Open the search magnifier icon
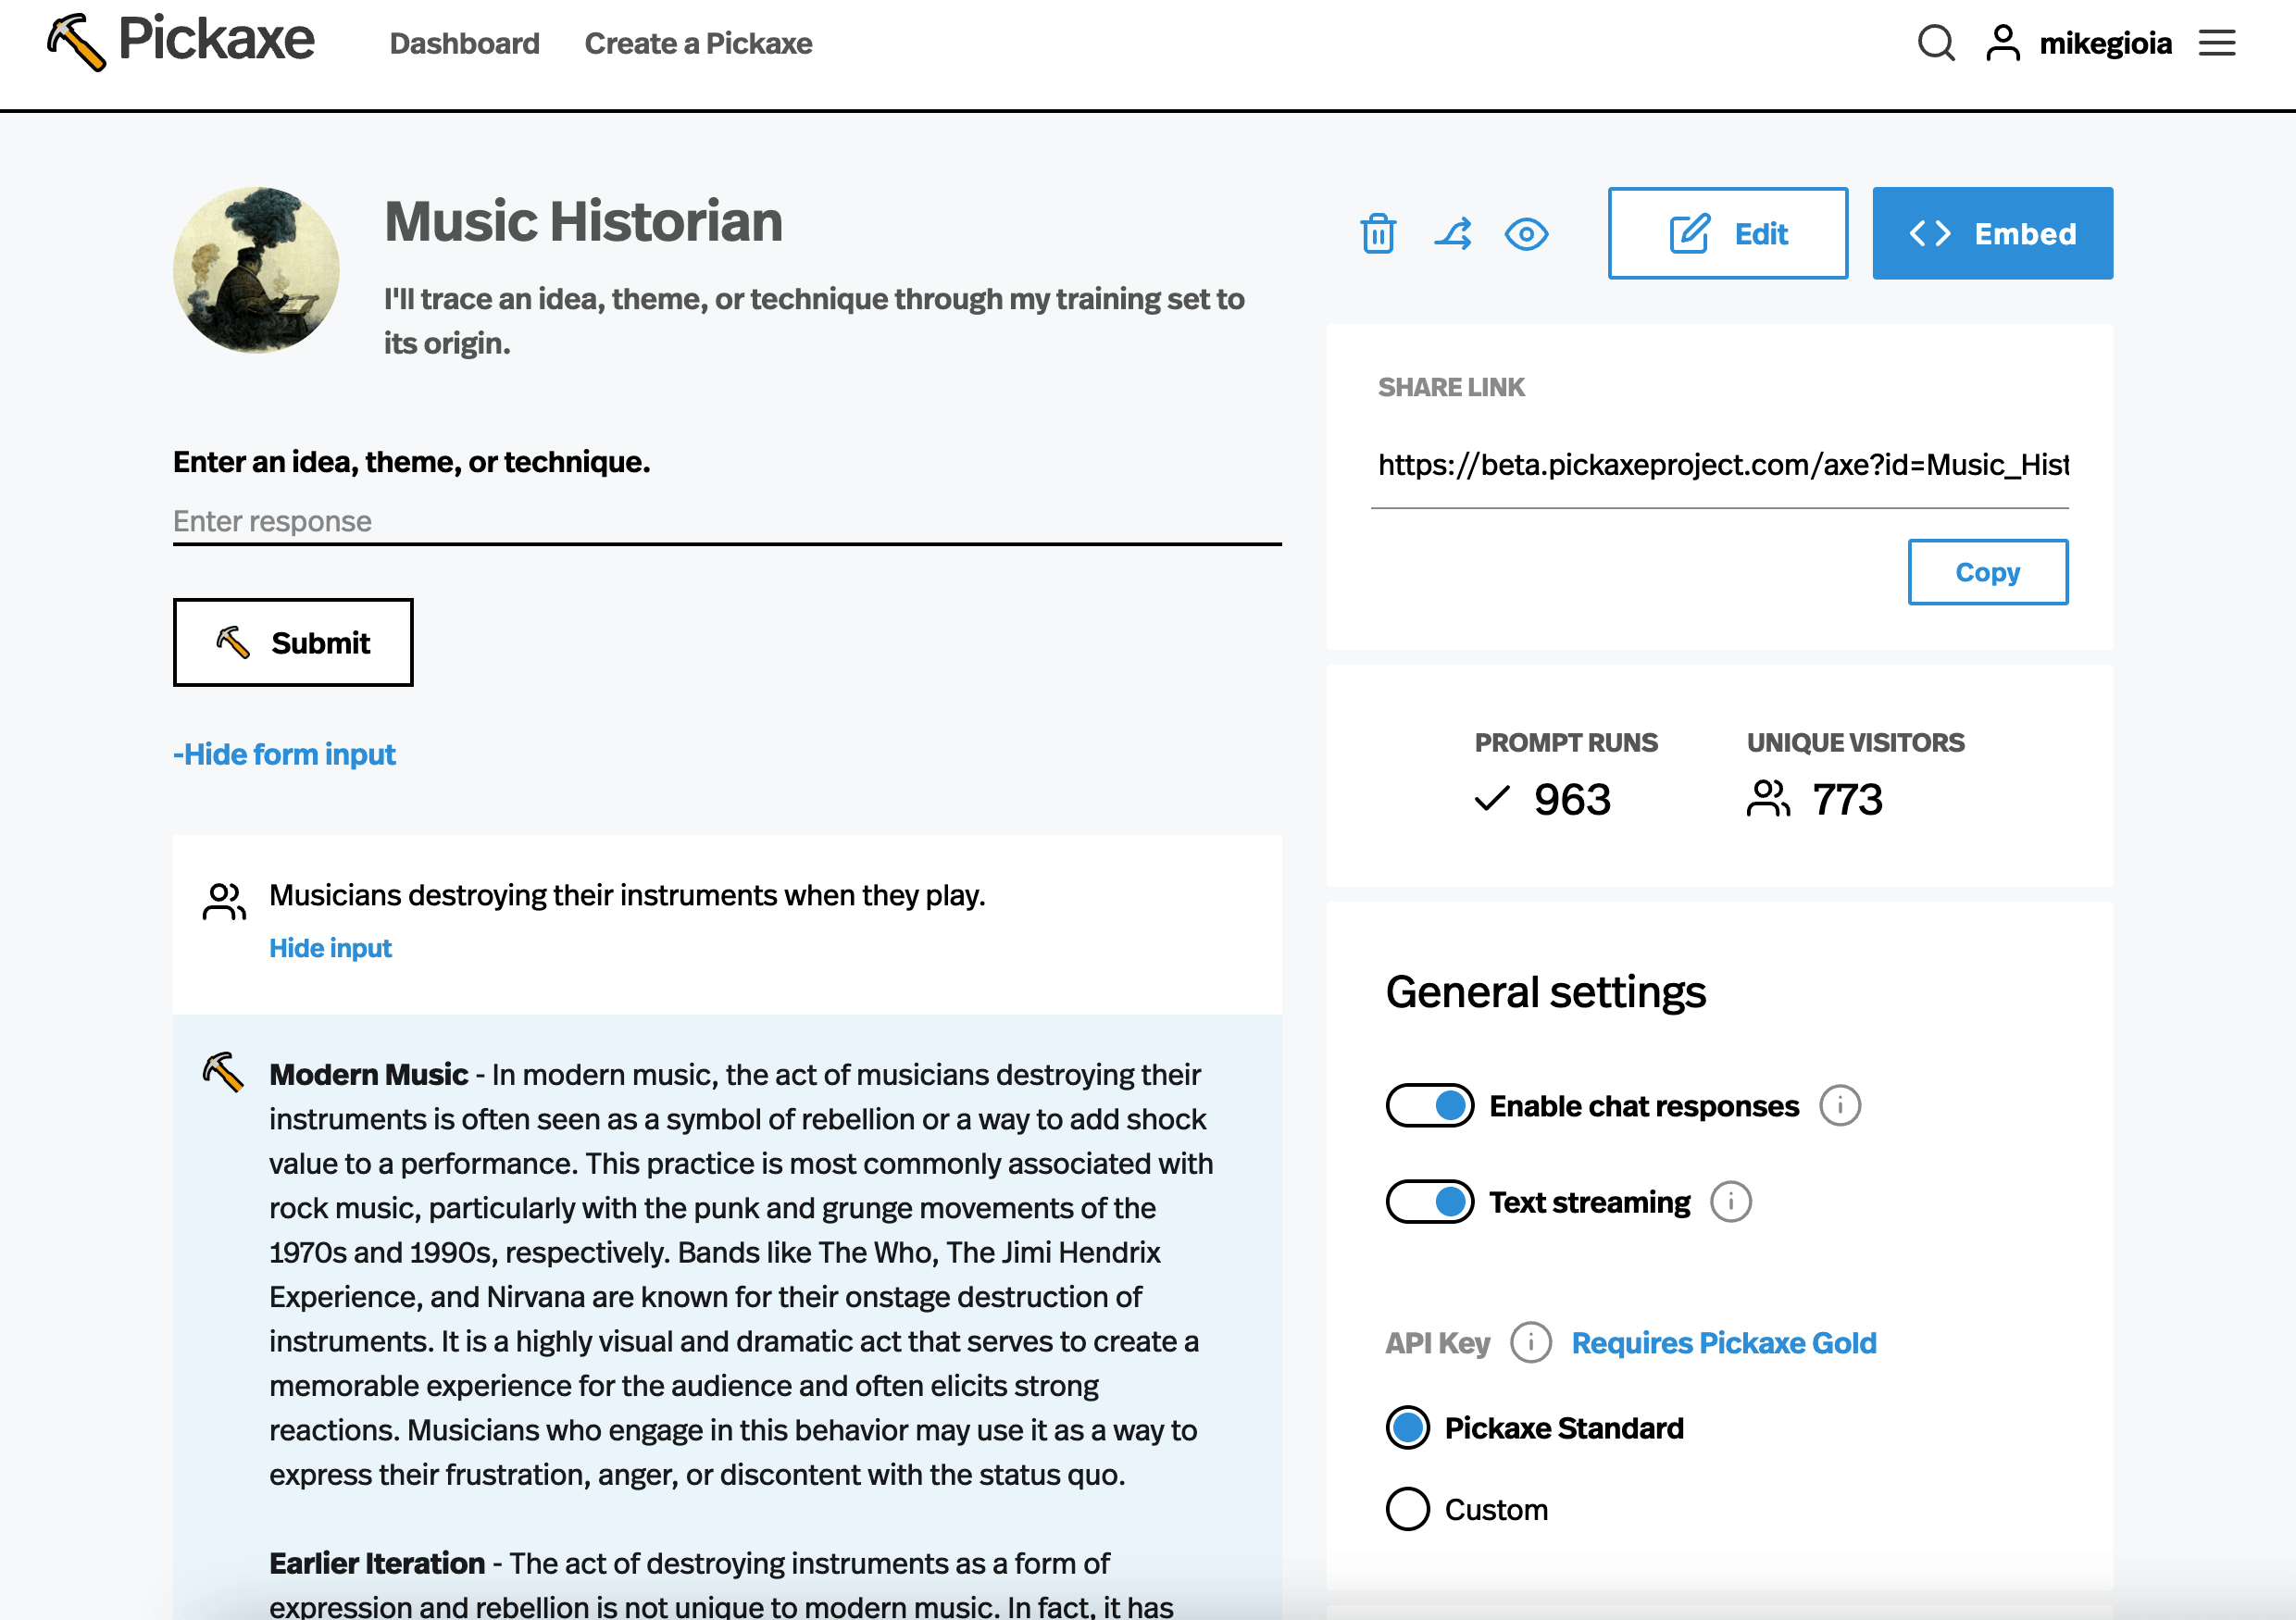The height and width of the screenshot is (1620, 2296). pos(1935,43)
